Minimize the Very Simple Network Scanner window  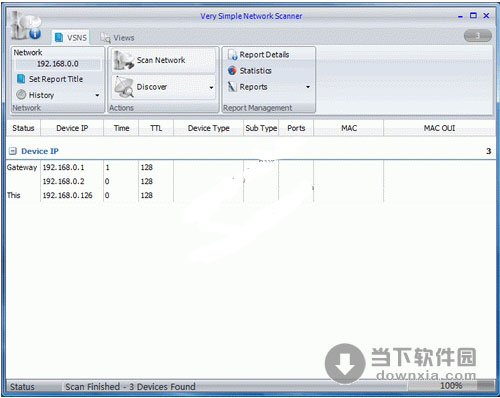pyautogui.click(x=460, y=16)
